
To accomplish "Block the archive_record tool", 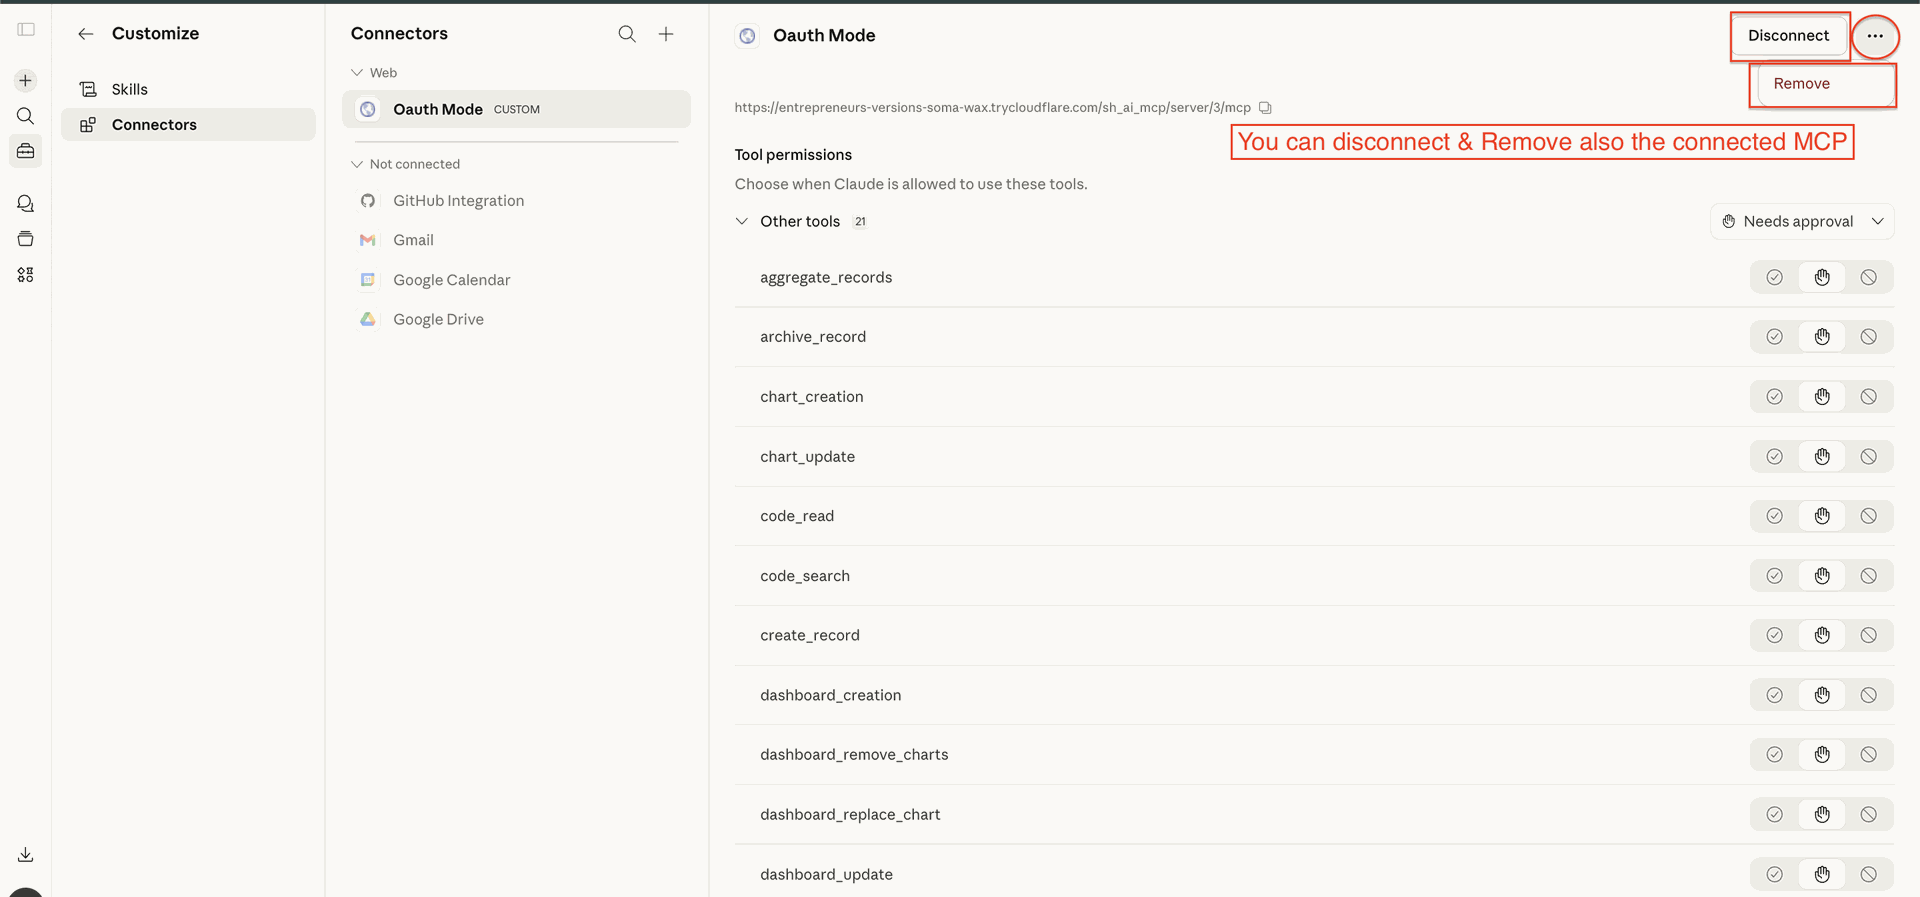I will click(x=1868, y=337).
